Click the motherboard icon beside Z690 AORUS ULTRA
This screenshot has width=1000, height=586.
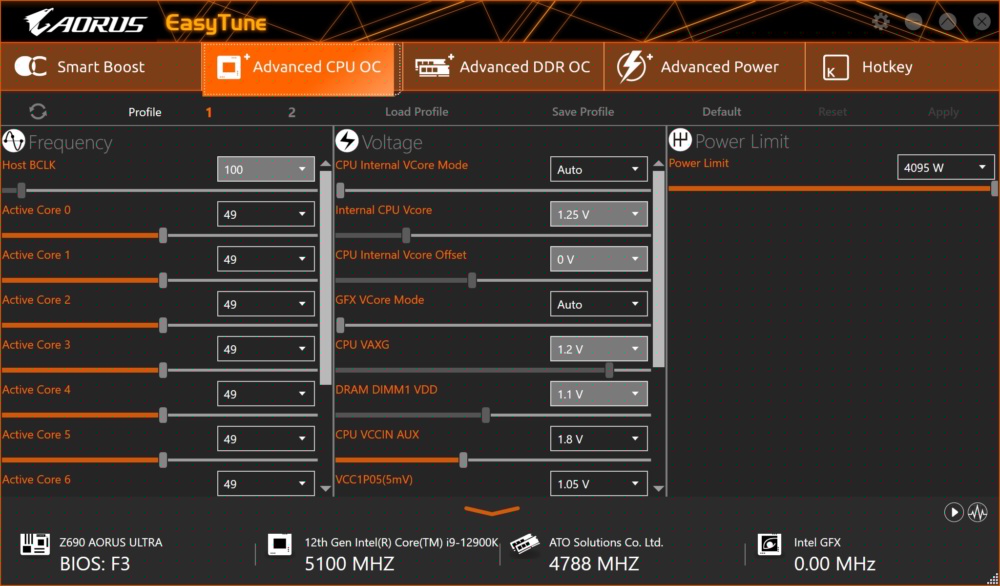(35, 545)
